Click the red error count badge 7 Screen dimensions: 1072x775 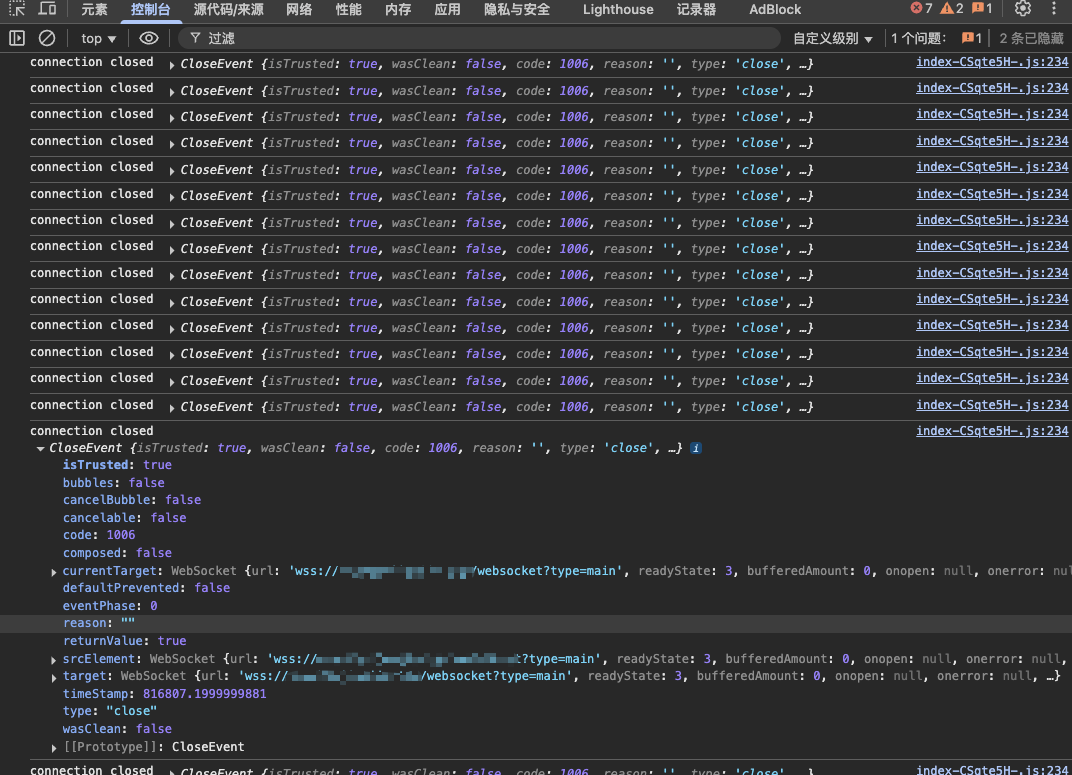(x=921, y=9)
